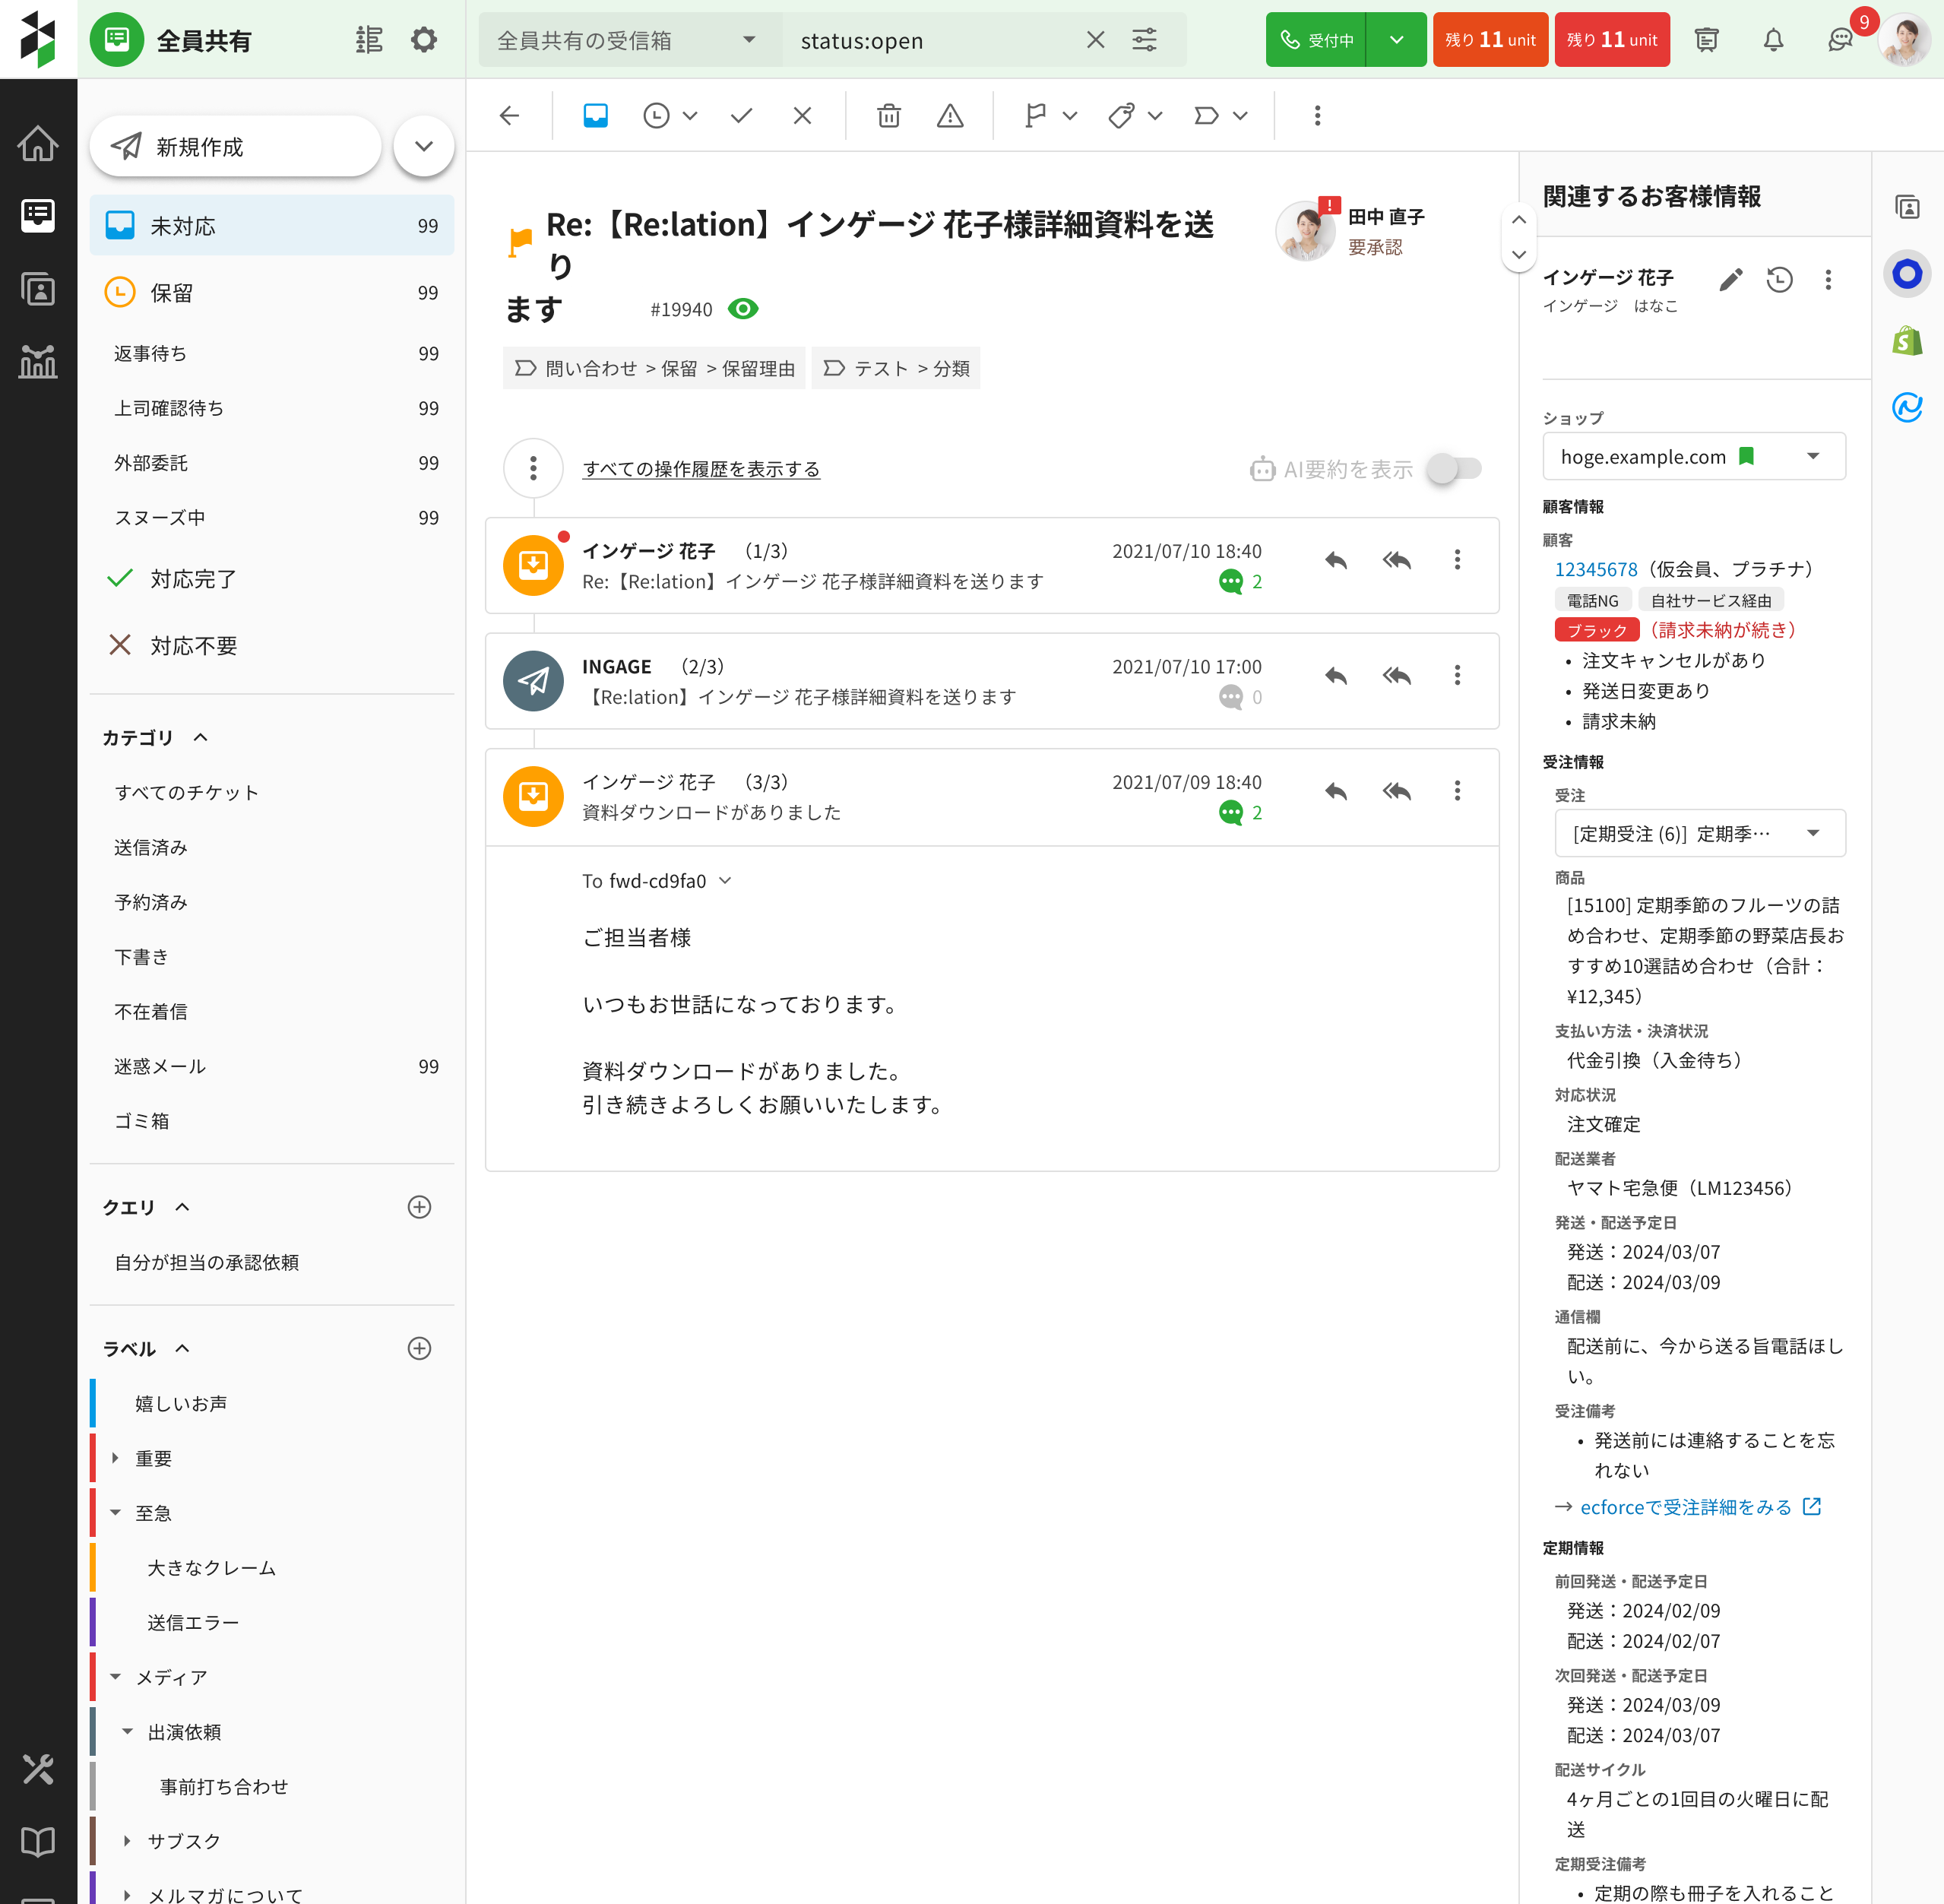
Task: Click edit pencil for インゲージ 花子
Action: [x=1730, y=279]
